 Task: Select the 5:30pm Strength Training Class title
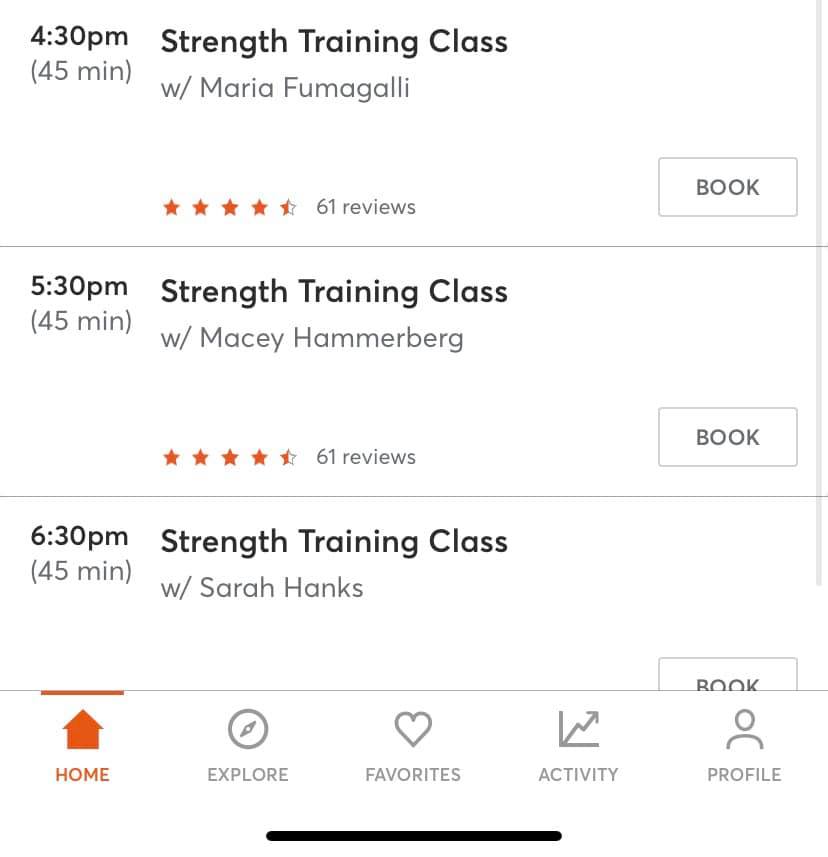[x=334, y=292]
